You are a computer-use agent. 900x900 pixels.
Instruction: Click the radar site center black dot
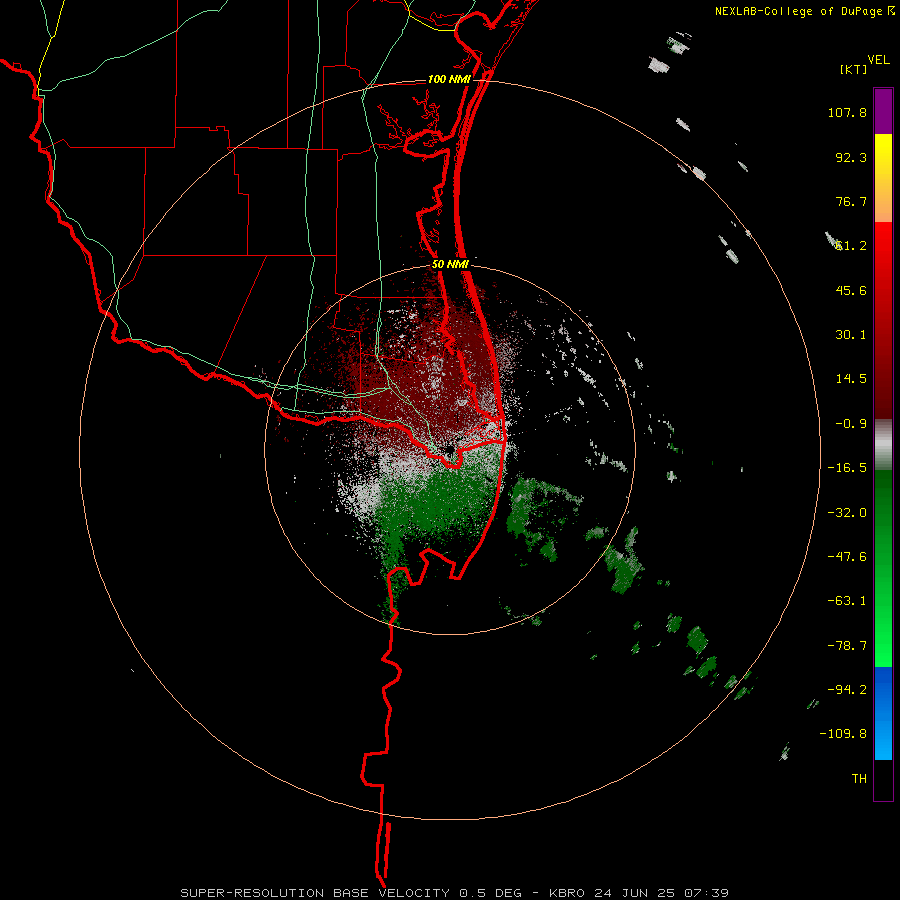[x=449, y=449]
